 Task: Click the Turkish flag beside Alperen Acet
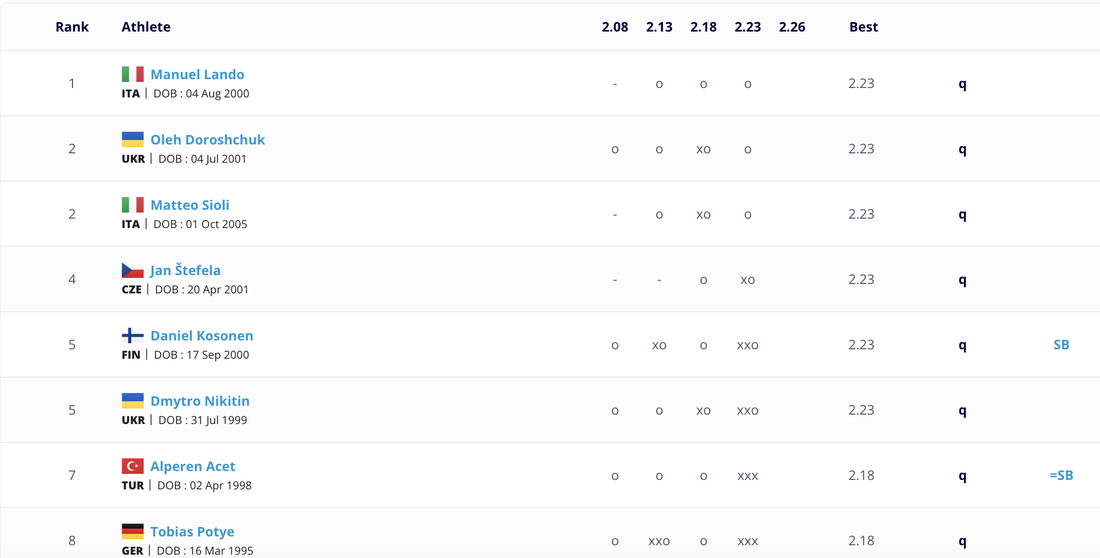132,466
